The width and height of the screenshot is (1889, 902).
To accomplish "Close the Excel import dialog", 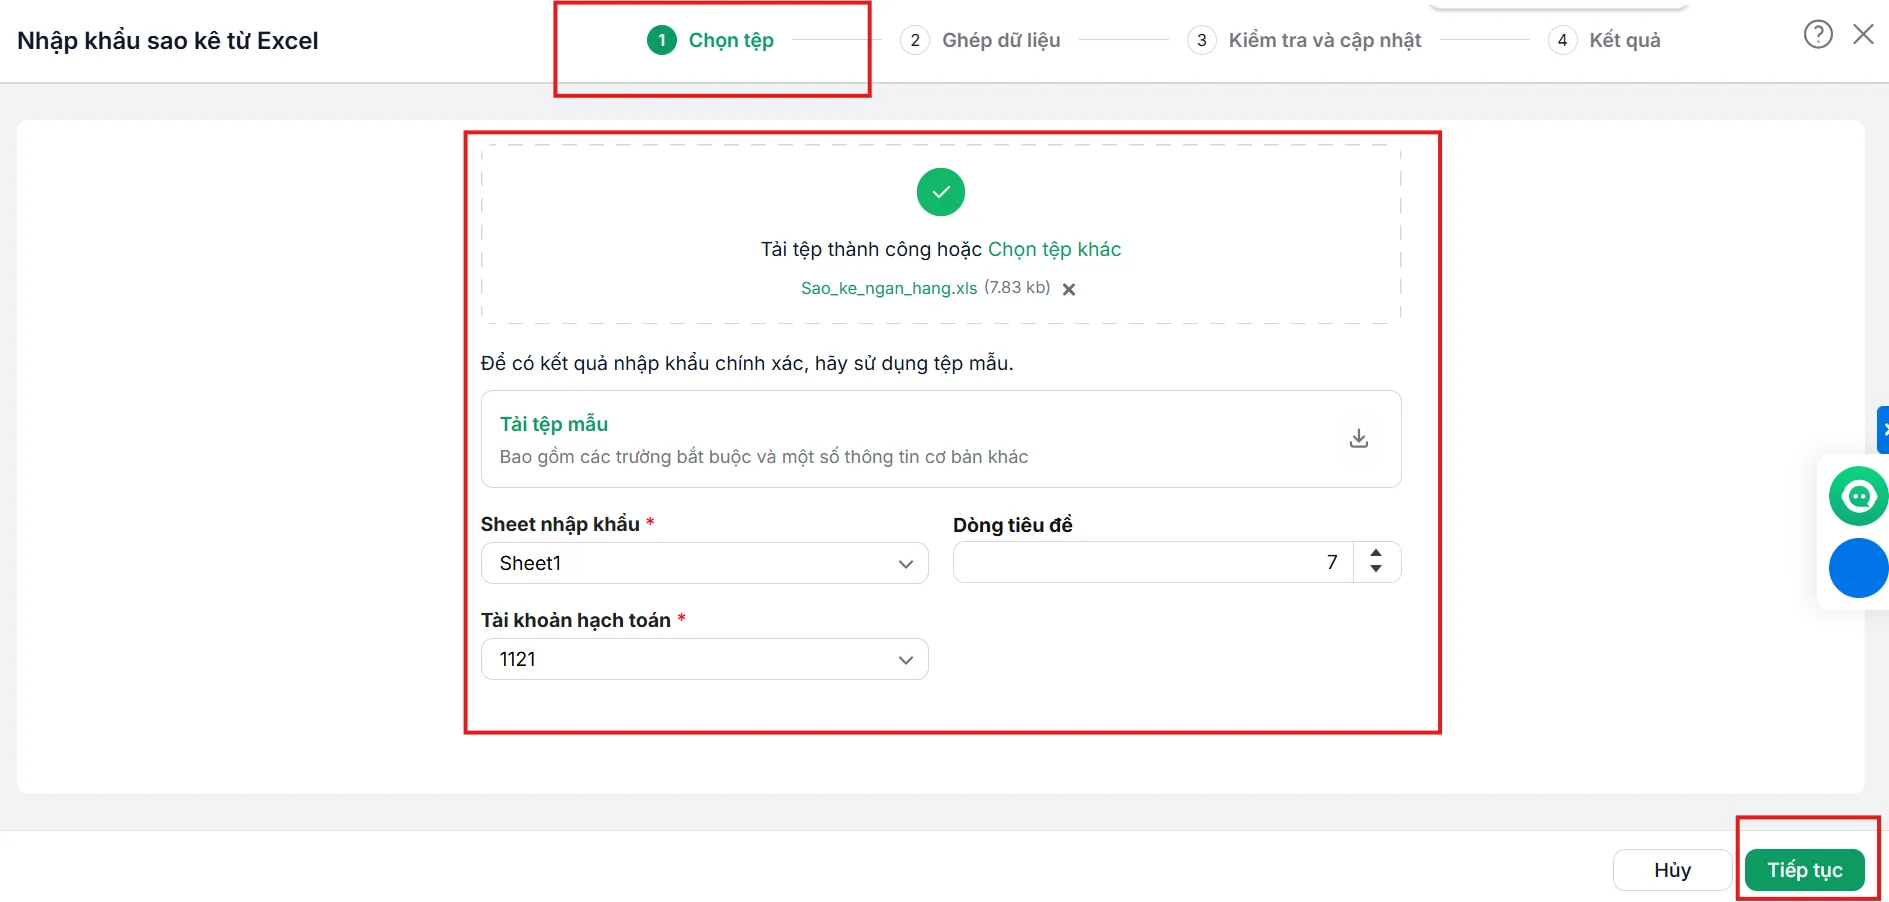I will (1863, 35).
